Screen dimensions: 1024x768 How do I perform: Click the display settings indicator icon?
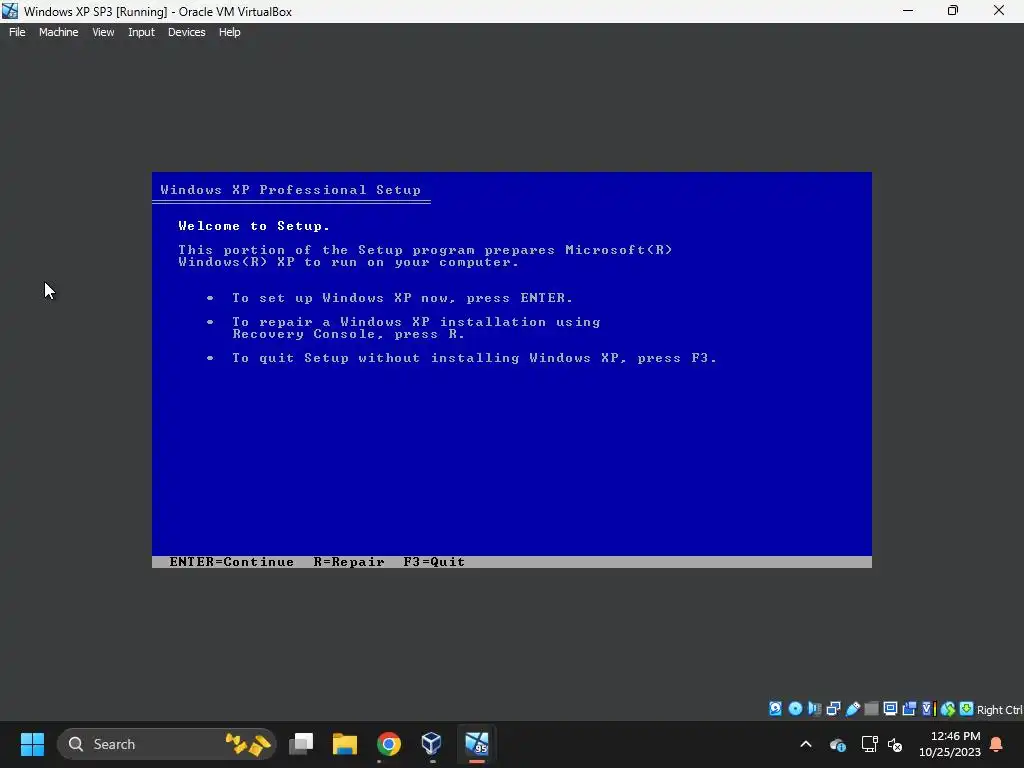(x=890, y=709)
